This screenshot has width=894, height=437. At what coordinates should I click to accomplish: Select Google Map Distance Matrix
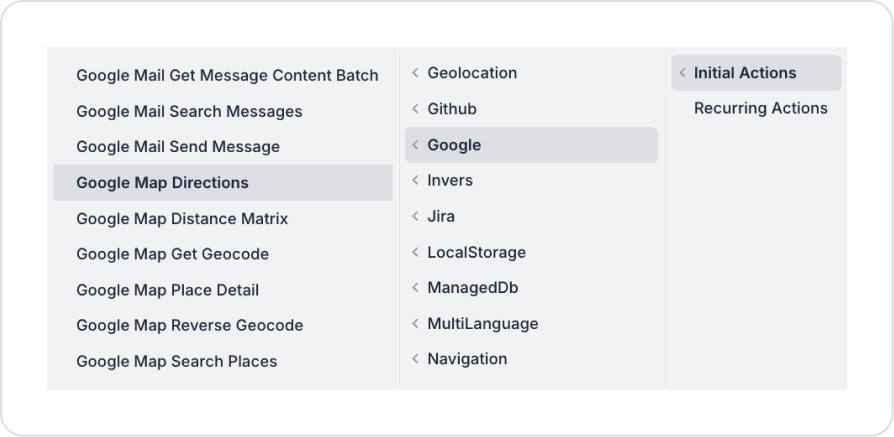(x=182, y=218)
